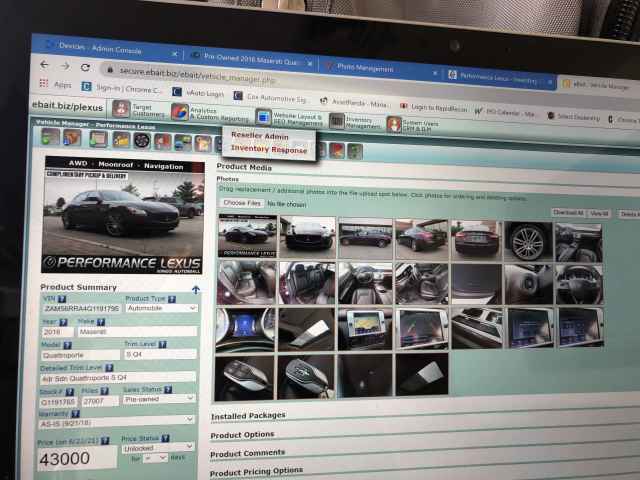Screen dimensions: 640x480
Task: Select the steering wheel photo thumbnail
Action: (x=579, y=284)
